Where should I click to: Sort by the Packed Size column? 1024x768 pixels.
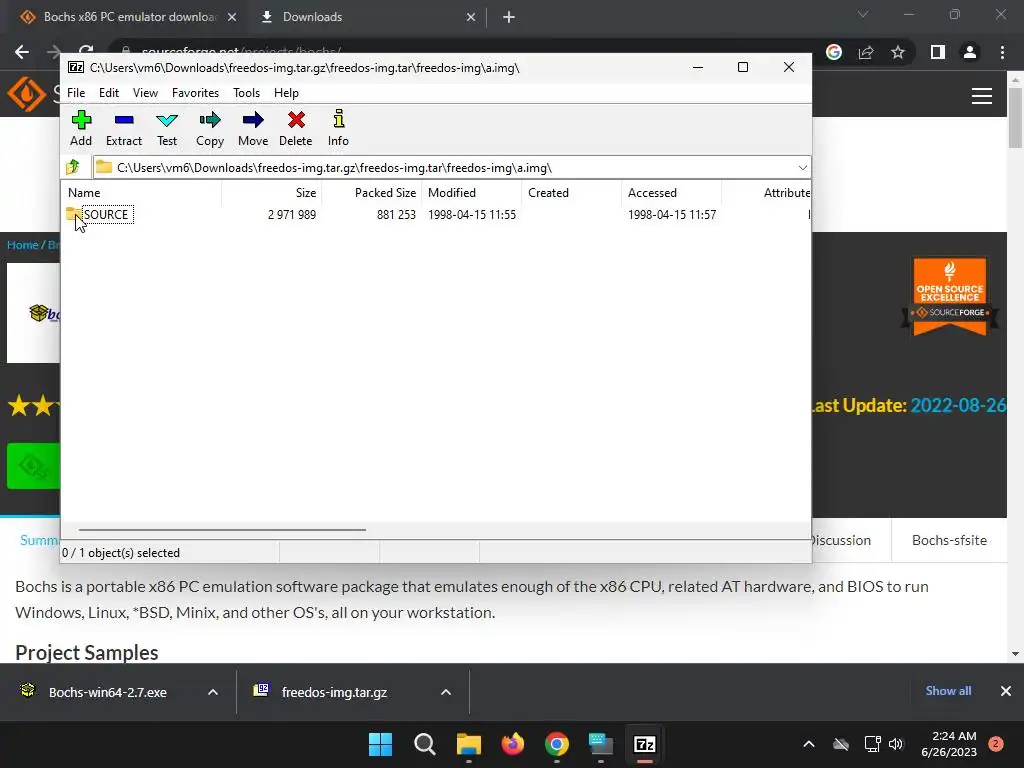(x=372, y=193)
